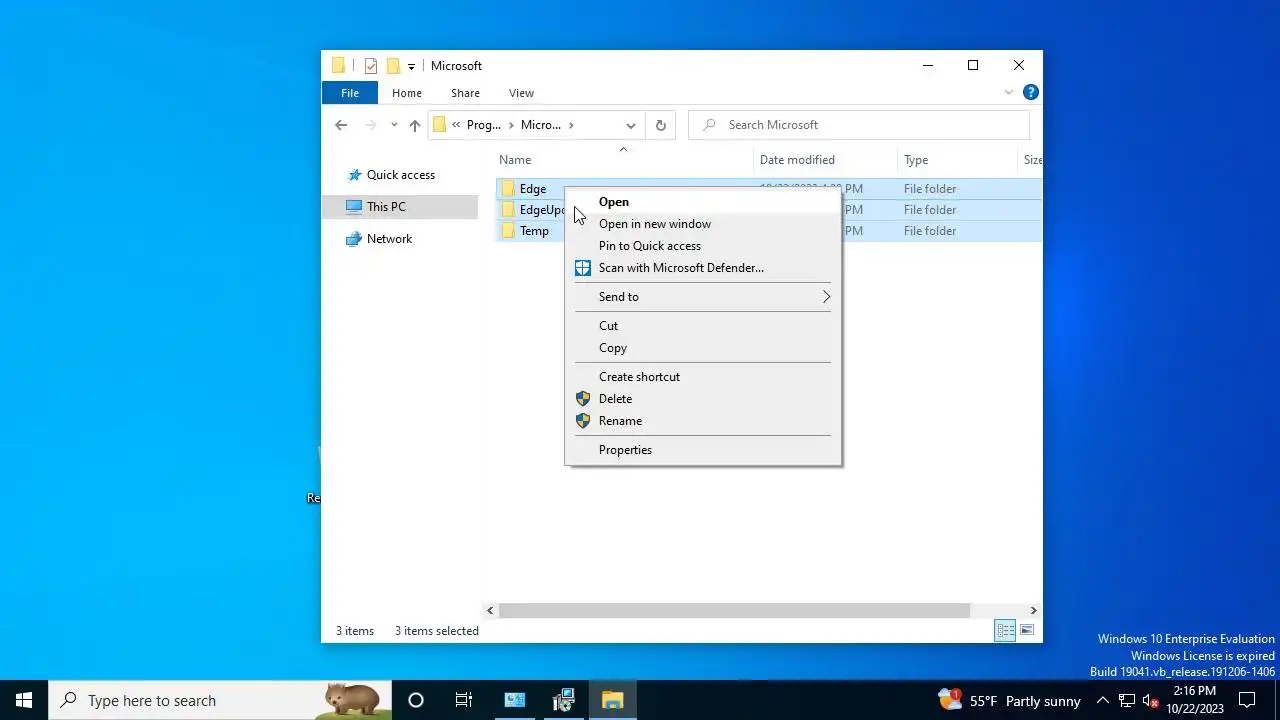Open the Action Center notifications icon
Image resolution: width=1280 pixels, height=720 pixels.
tap(1247, 700)
